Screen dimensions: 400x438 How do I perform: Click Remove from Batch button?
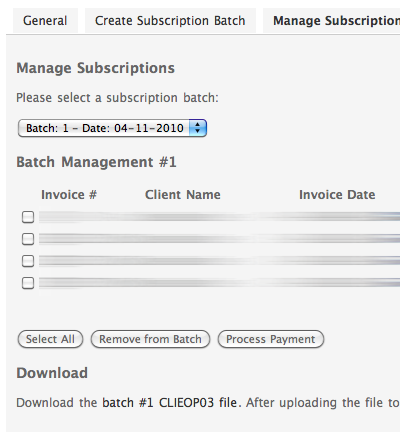[150, 339]
